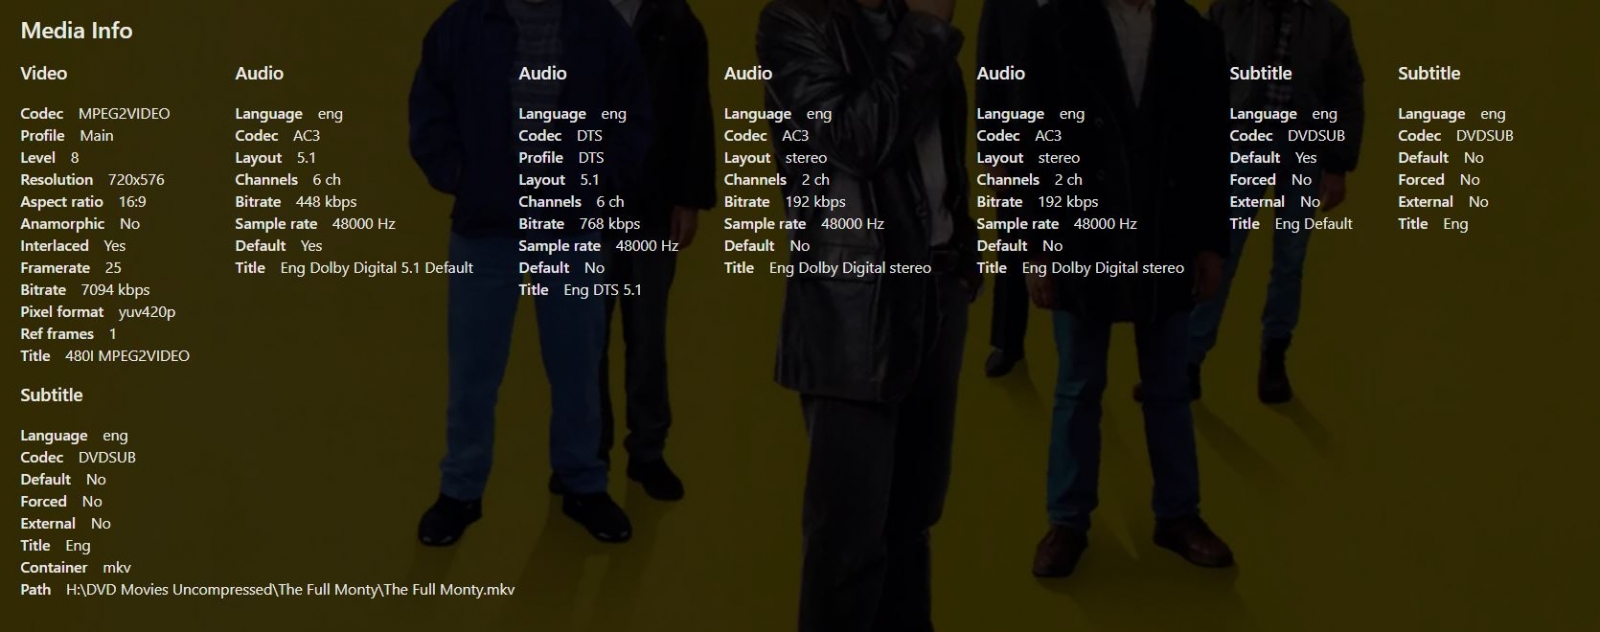The image size is (1600, 632).
Task: Click the DTS audio section heading
Action: click(542, 73)
